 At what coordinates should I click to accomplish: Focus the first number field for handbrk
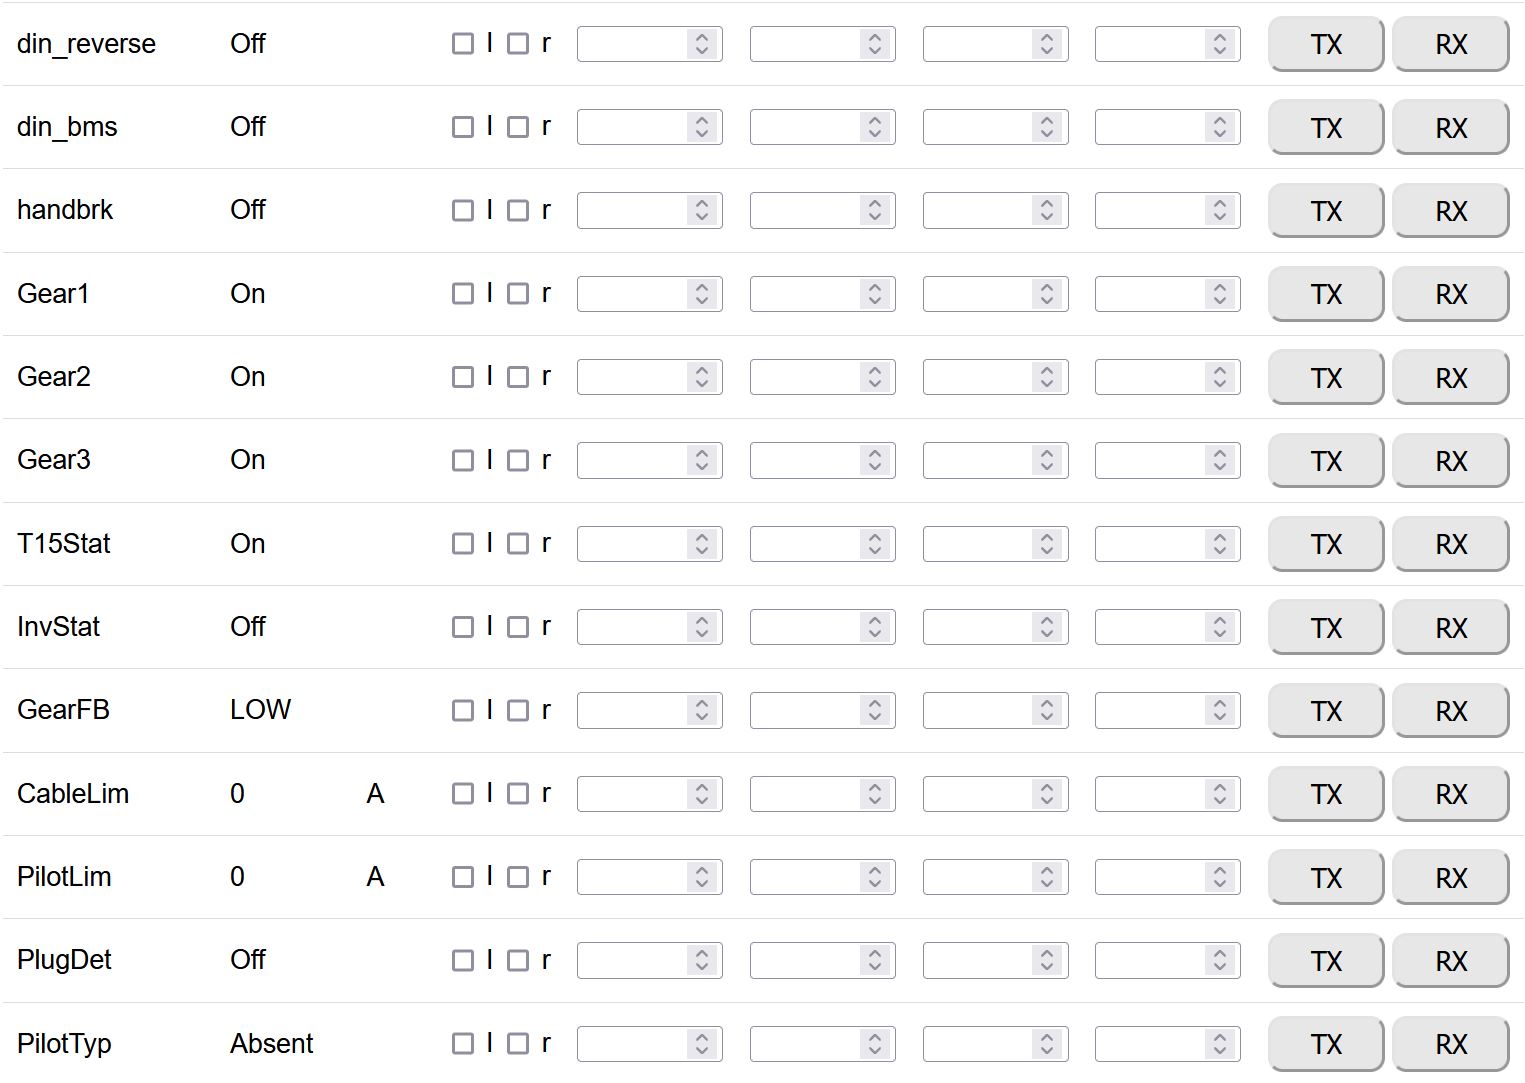pyautogui.click(x=632, y=211)
